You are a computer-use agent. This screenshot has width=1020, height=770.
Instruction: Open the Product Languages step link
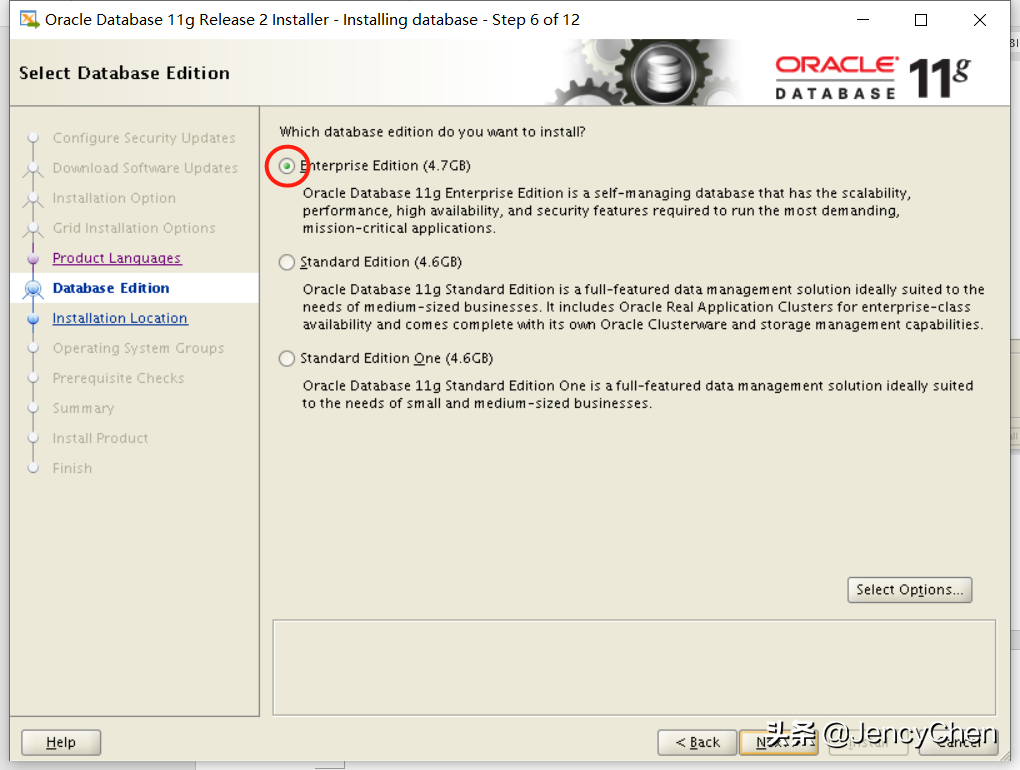tap(117, 258)
